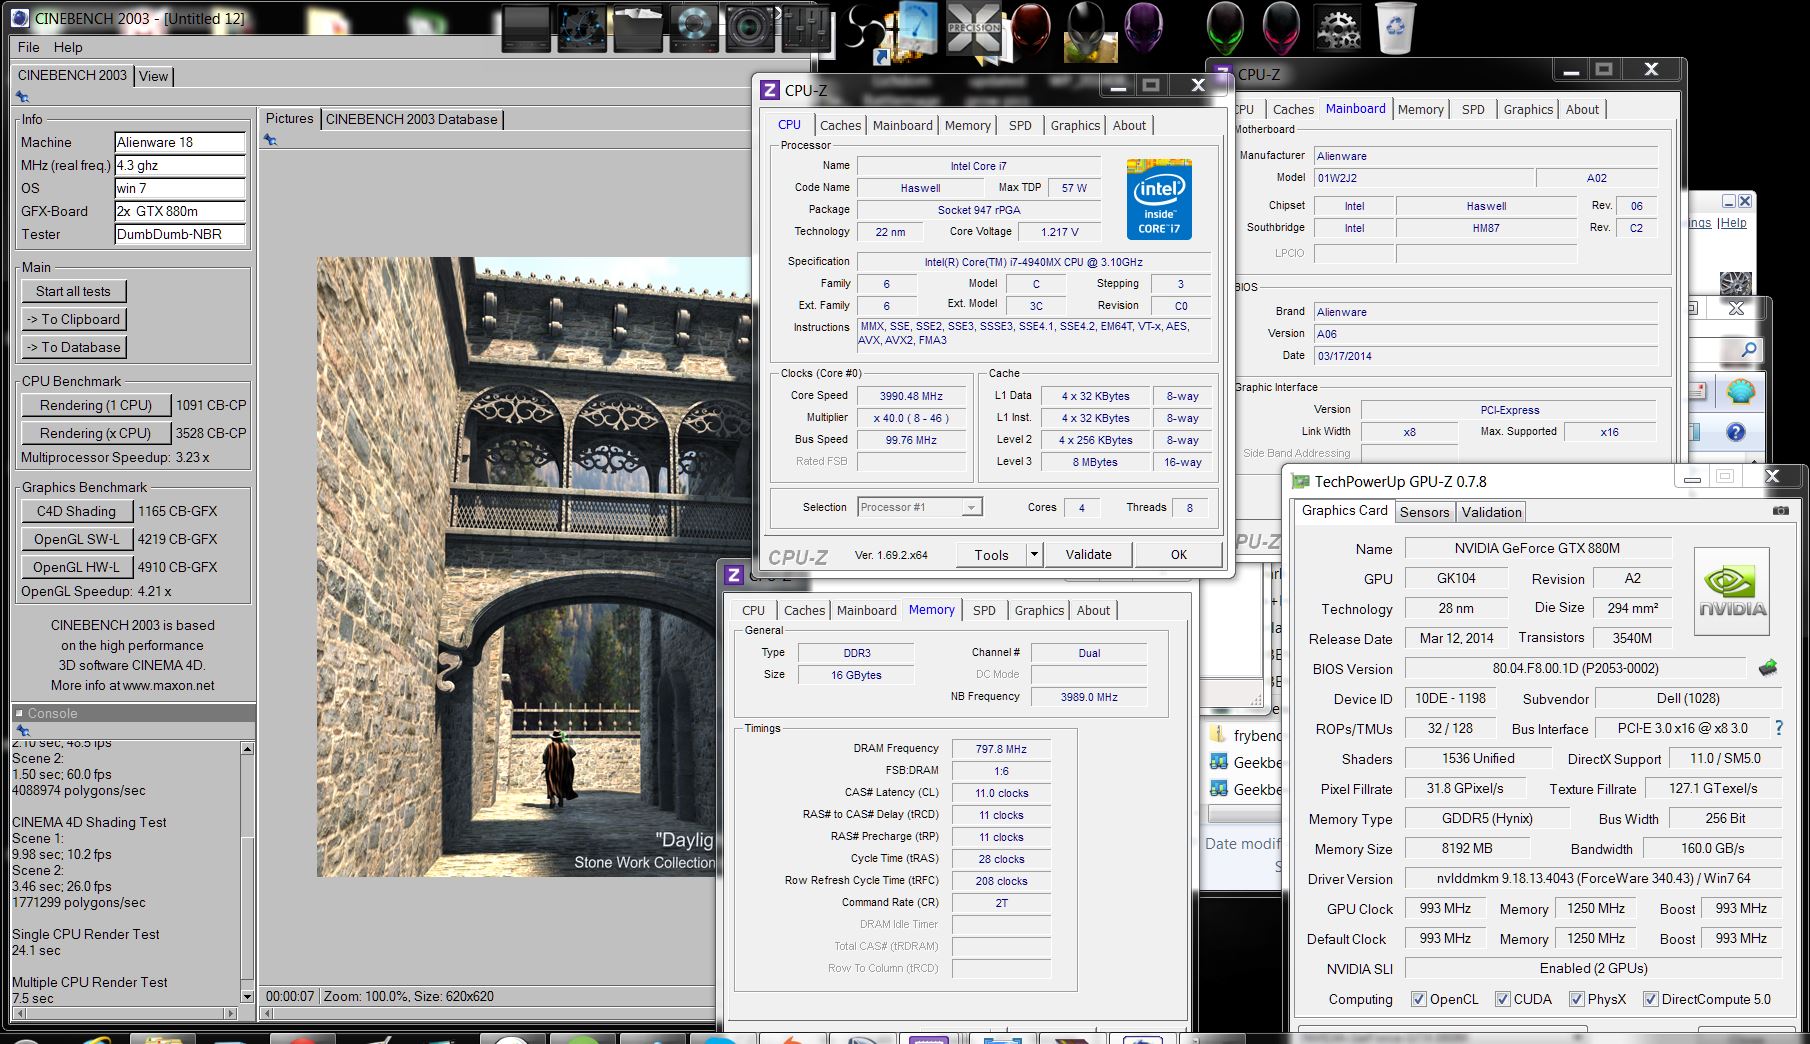Click the NVIDIA logo in GPU-Z
The width and height of the screenshot is (1810, 1044).
tap(1732, 591)
